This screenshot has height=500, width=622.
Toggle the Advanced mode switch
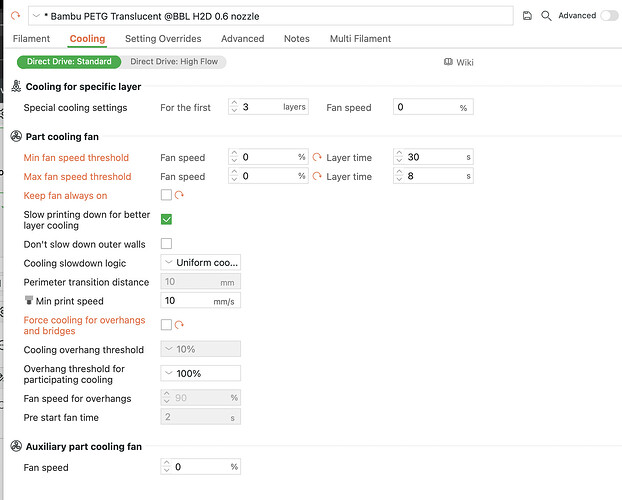point(609,16)
